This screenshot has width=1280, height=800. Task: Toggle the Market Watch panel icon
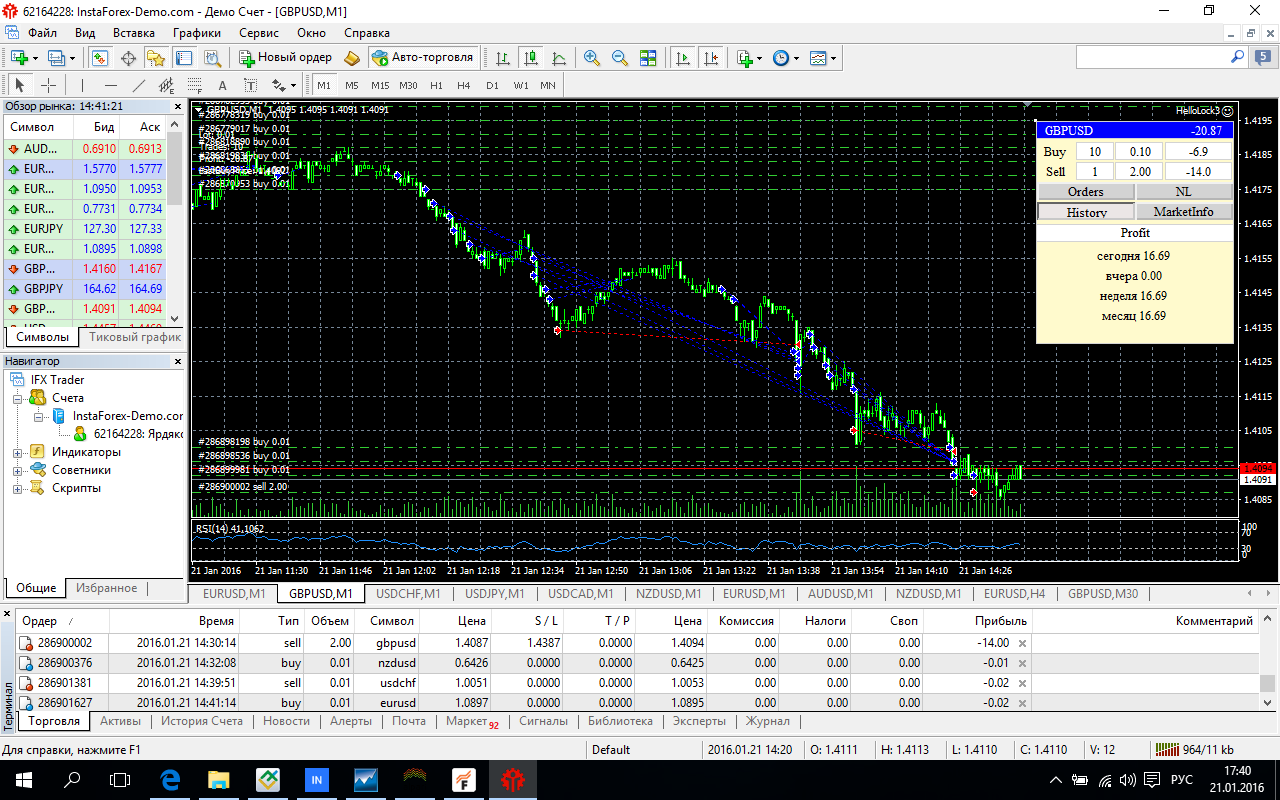(x=101, y=58)
